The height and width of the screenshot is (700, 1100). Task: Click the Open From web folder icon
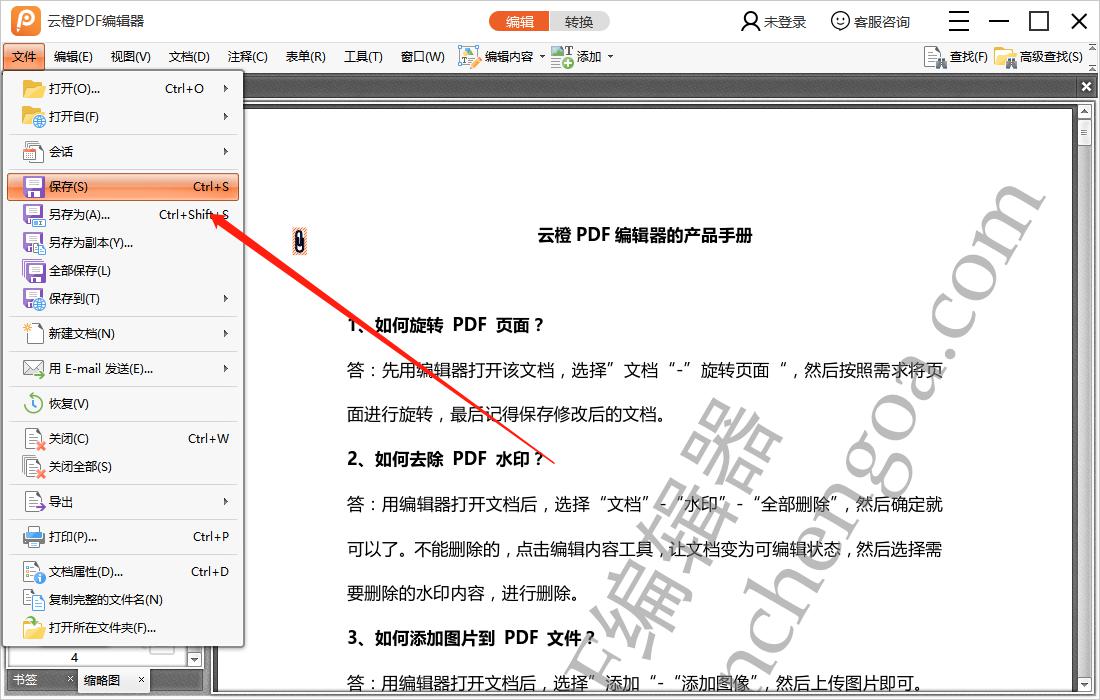tap(33, 116)
